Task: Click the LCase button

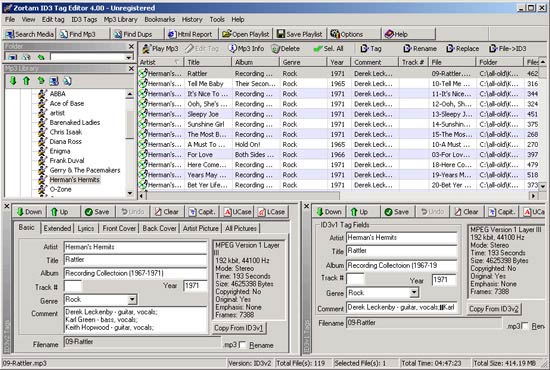Action: (272, 212)
